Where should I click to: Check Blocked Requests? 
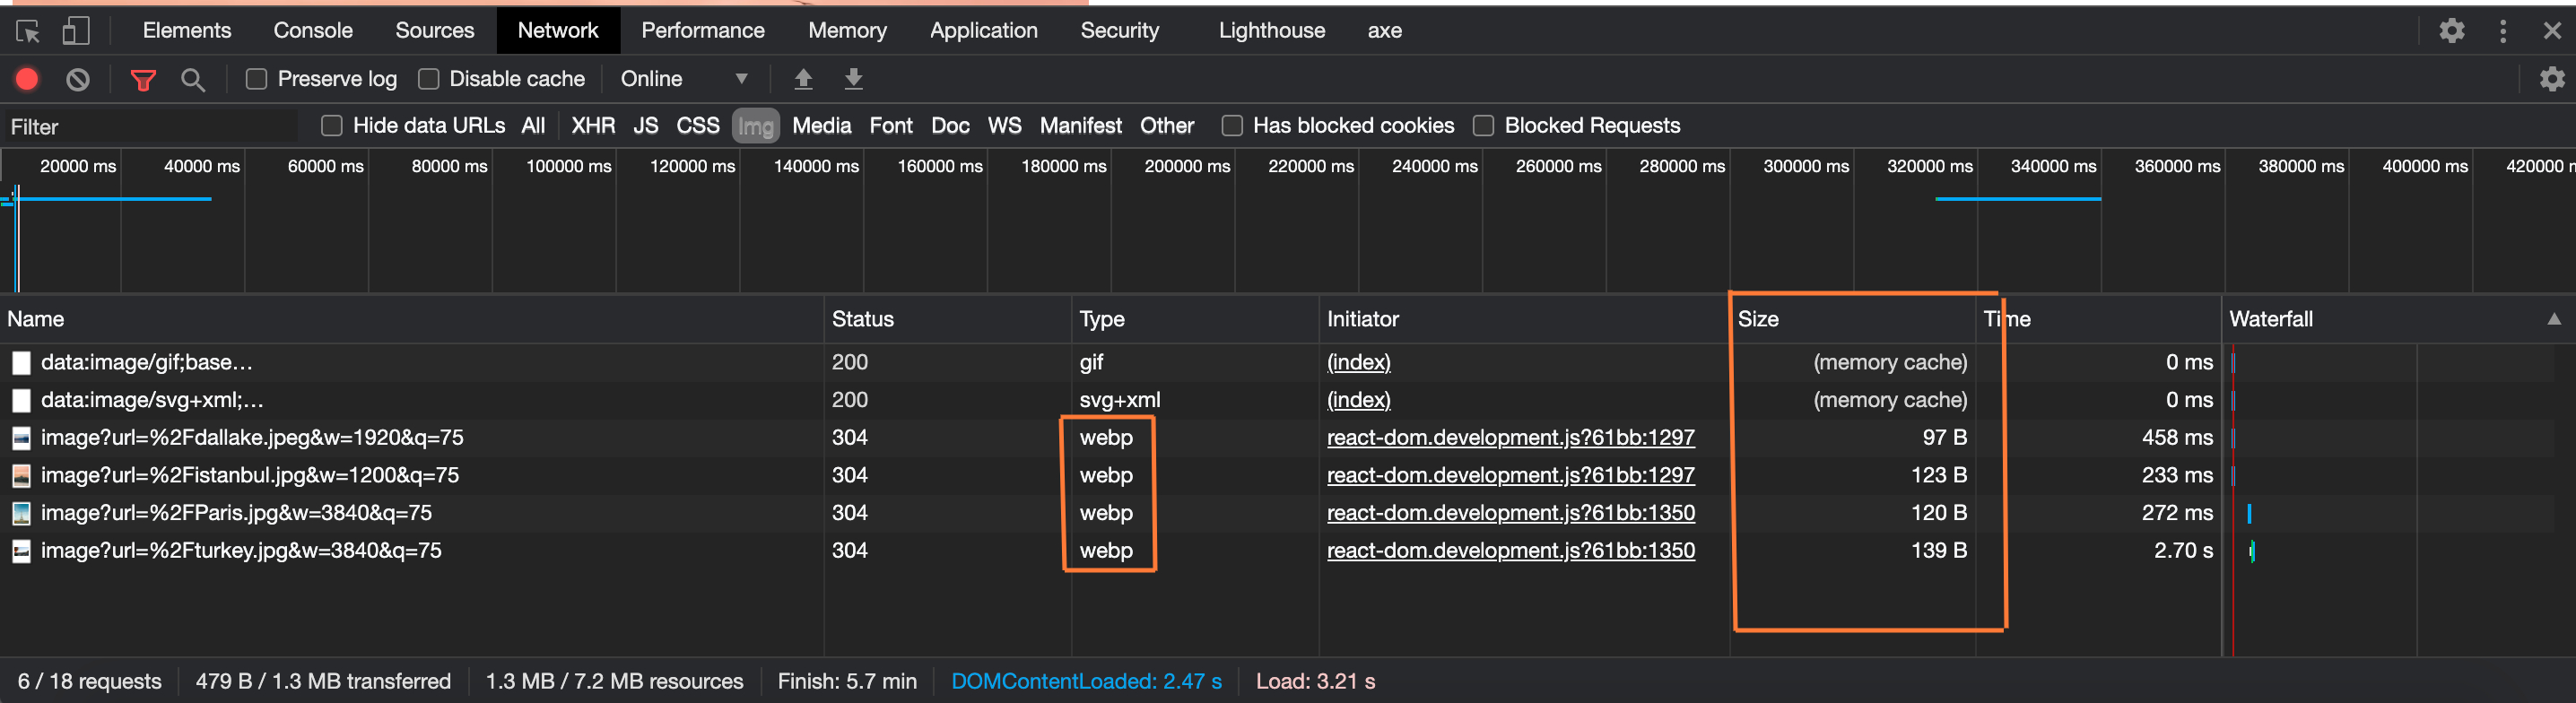[1483, 126]
